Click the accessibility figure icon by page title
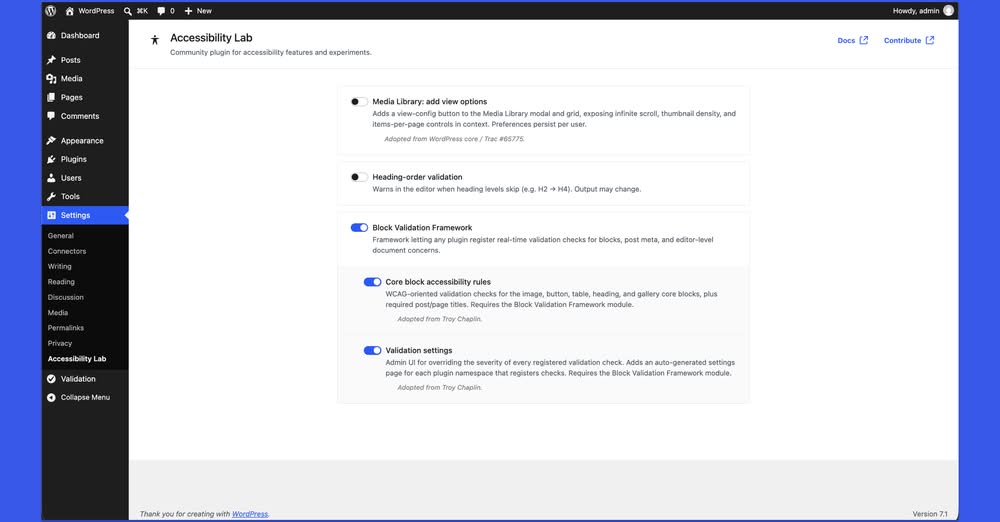This screenshot has height=522, width=1000. pyautogui.click(x=154, y=40)
